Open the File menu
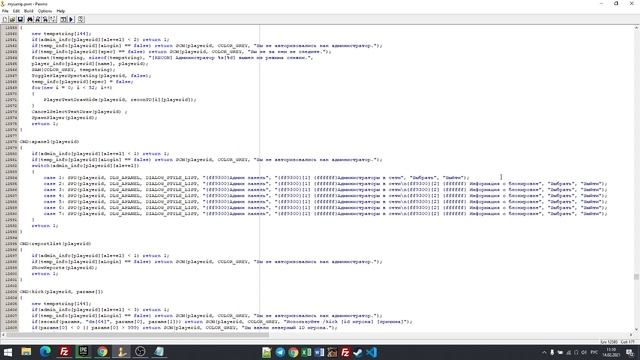Viewport: 640px width, 360px height. pos(5,11)
